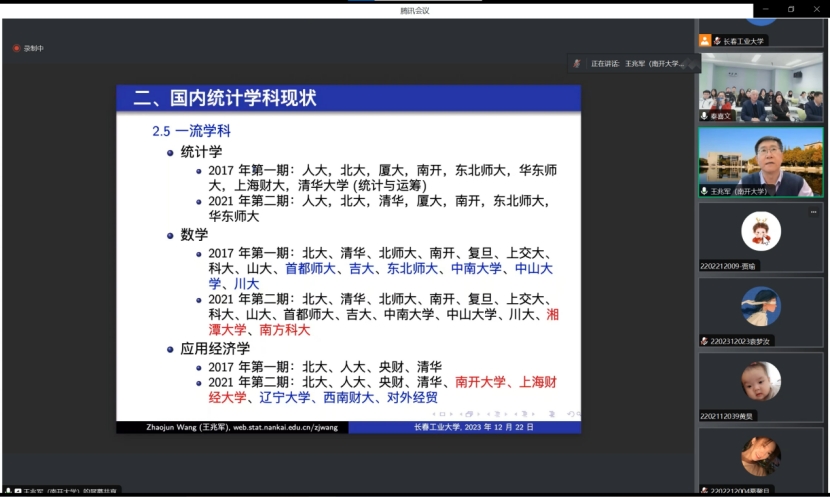830x497 pixels.
Task: Select 王兆军's highlighted speaker video
Action: (x=761, y=158)
